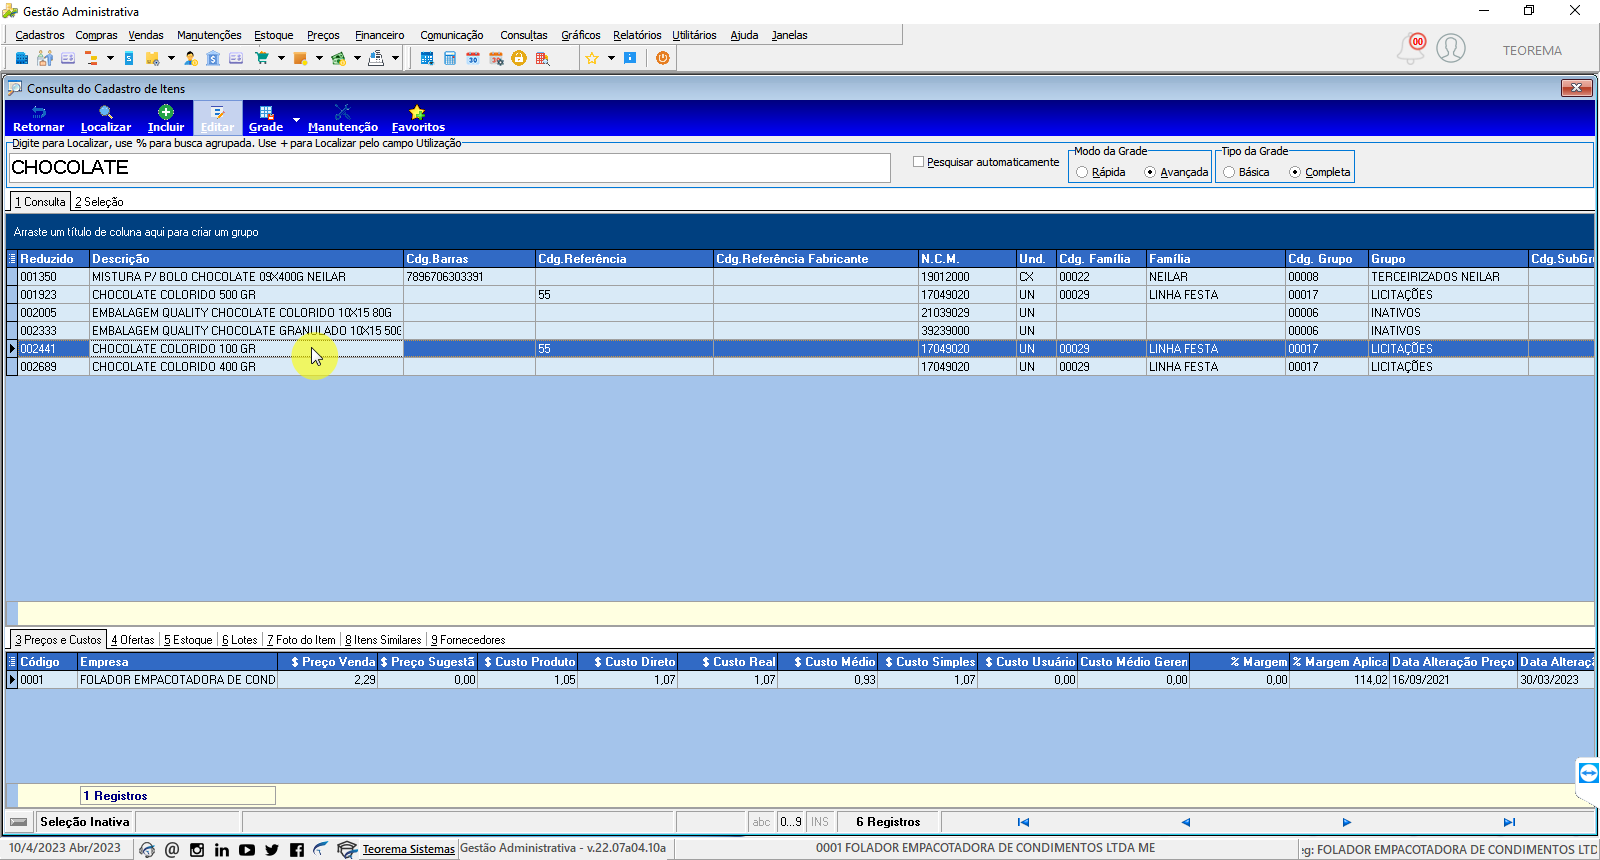Open the Teorema Sistemas link
Image resolution: width=1600 pixels, height=860 pixels.
(408, 849)
